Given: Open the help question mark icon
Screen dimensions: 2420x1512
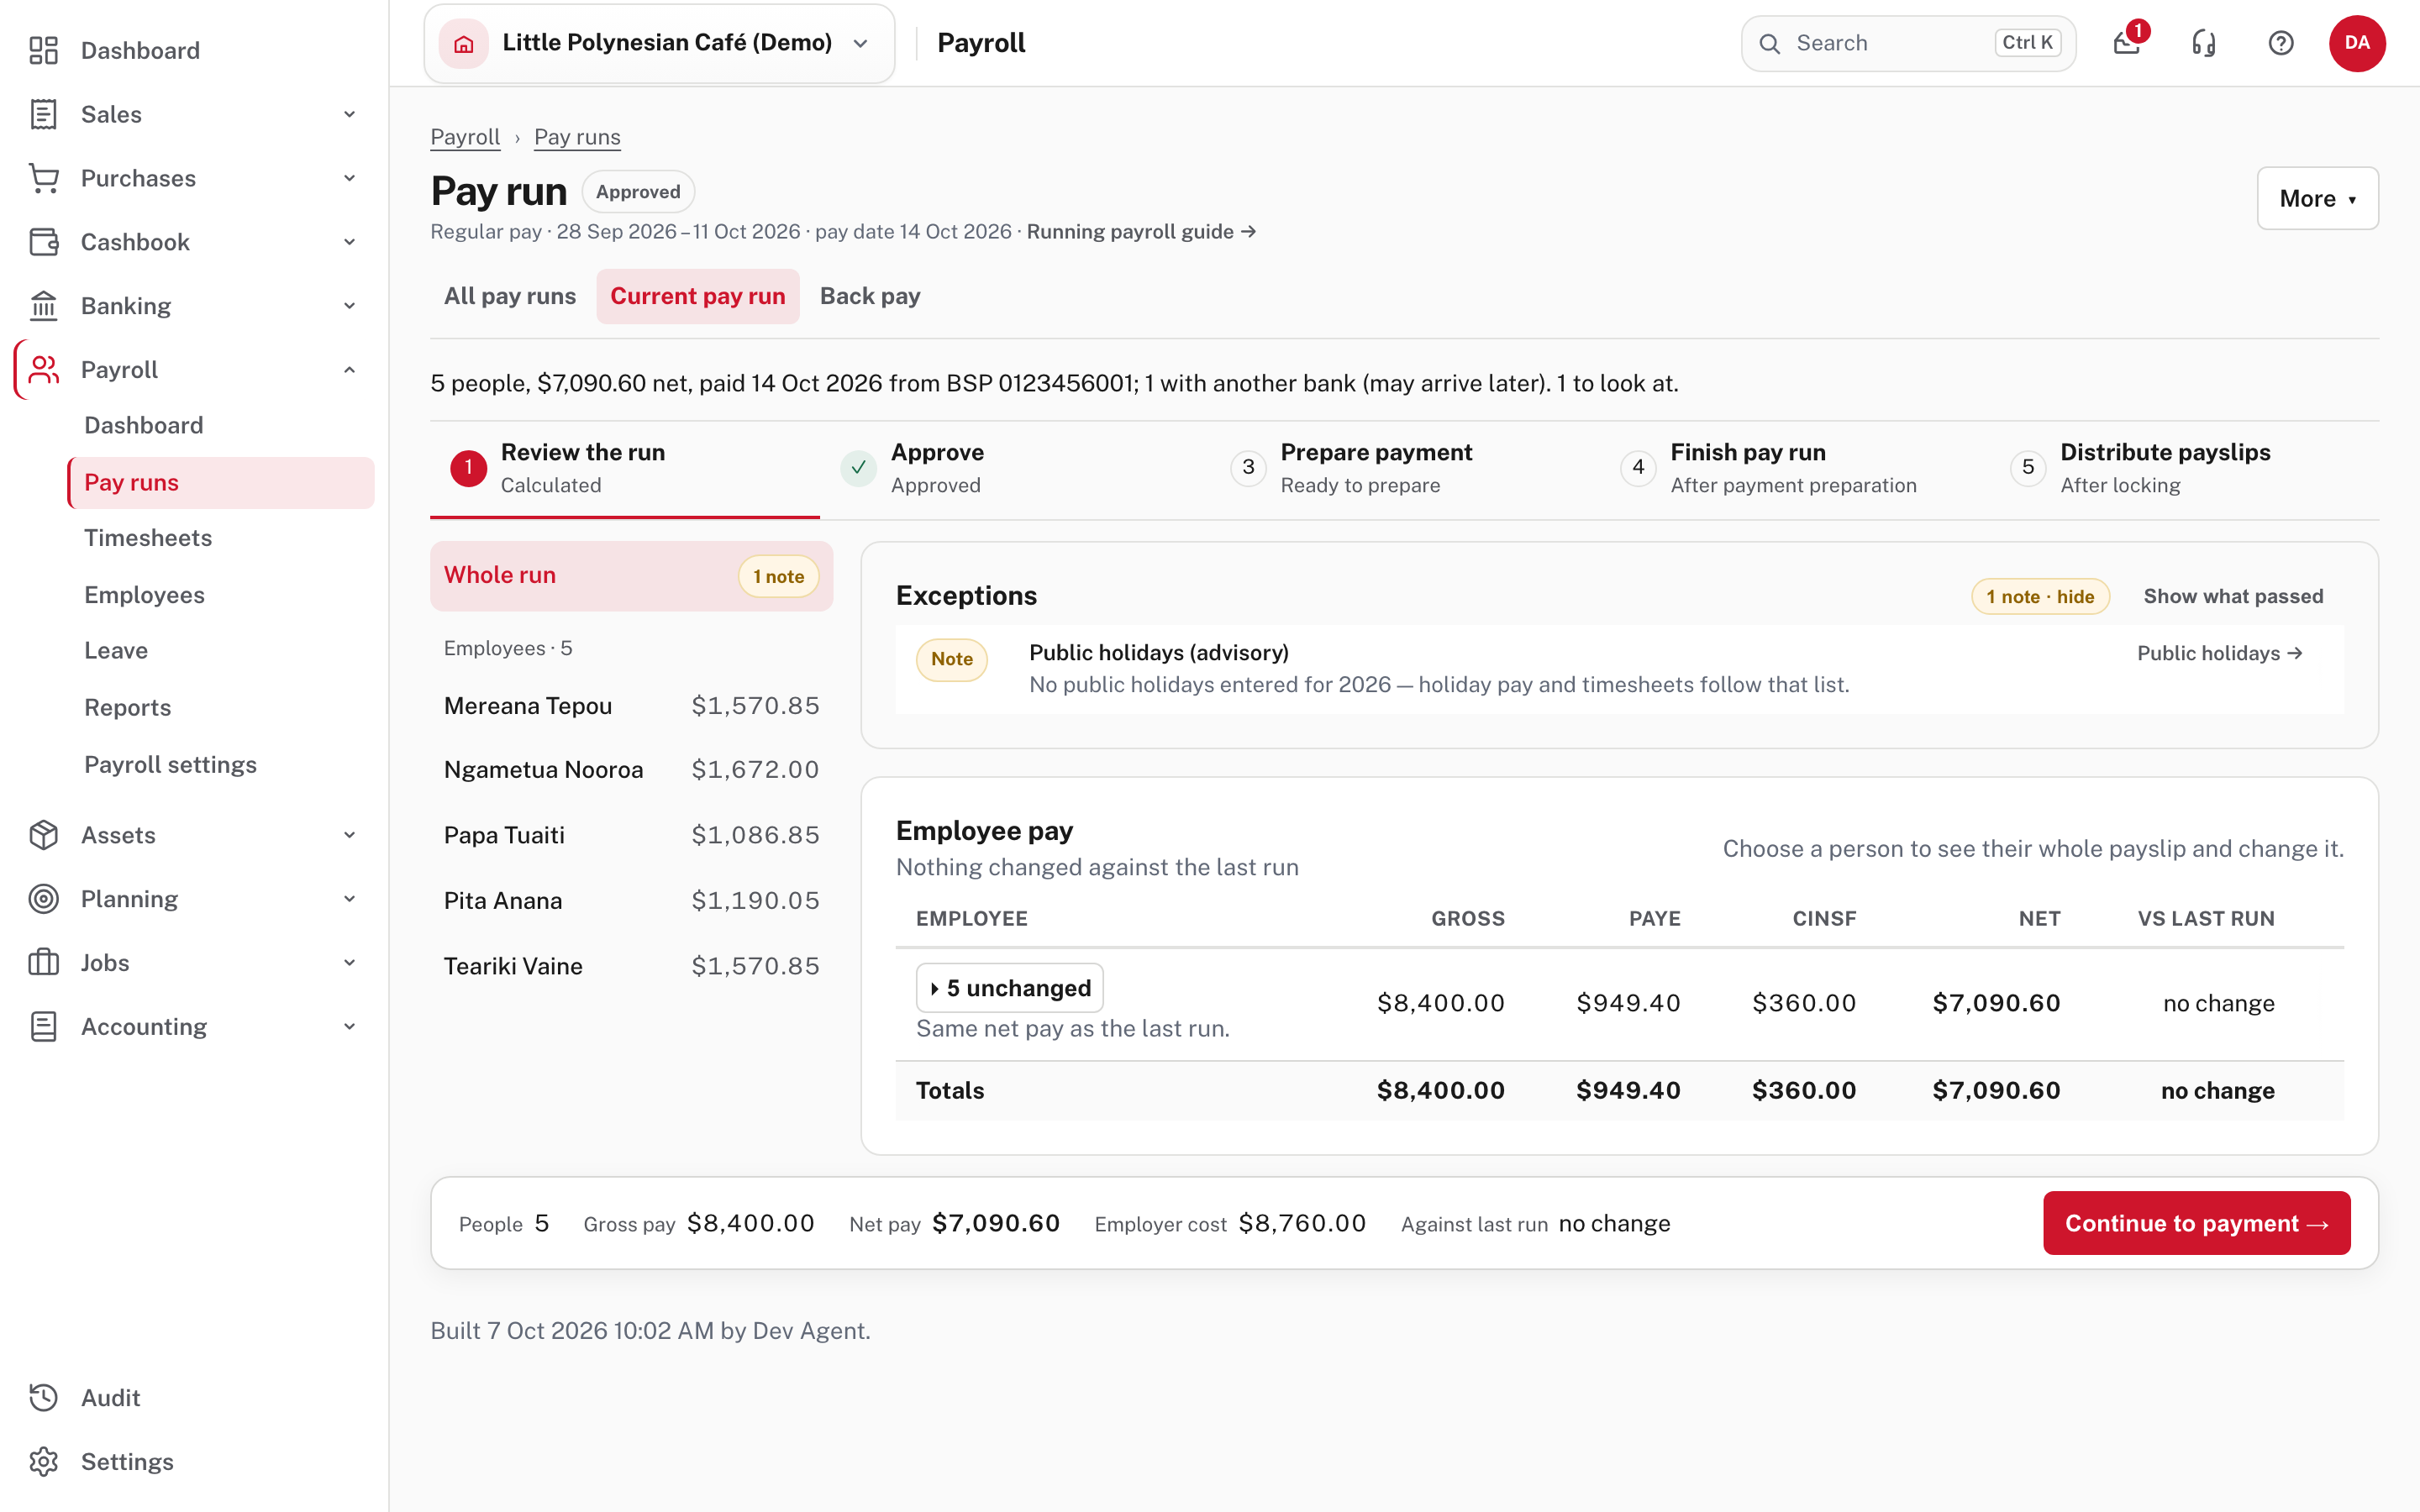Looking at the screenshot, I should point(2281,43).
